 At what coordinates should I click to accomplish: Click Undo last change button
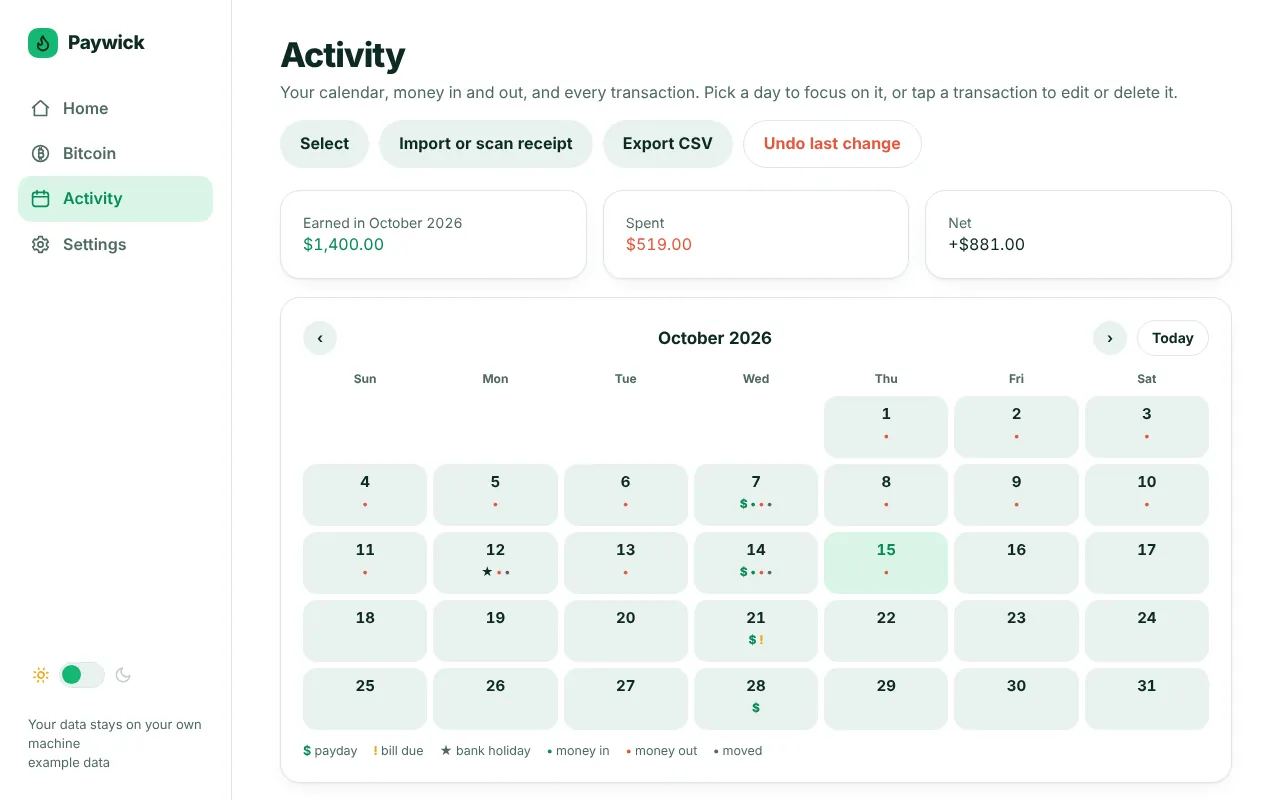pyautogui.click(x=832, y=144)
